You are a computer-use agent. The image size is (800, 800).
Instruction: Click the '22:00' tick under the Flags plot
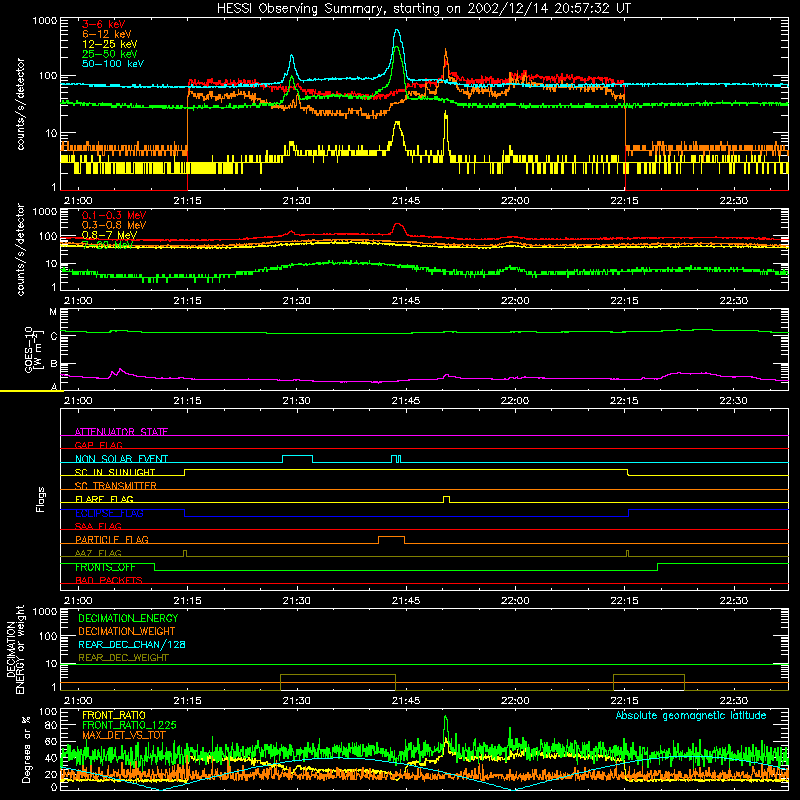click(515, 601)
